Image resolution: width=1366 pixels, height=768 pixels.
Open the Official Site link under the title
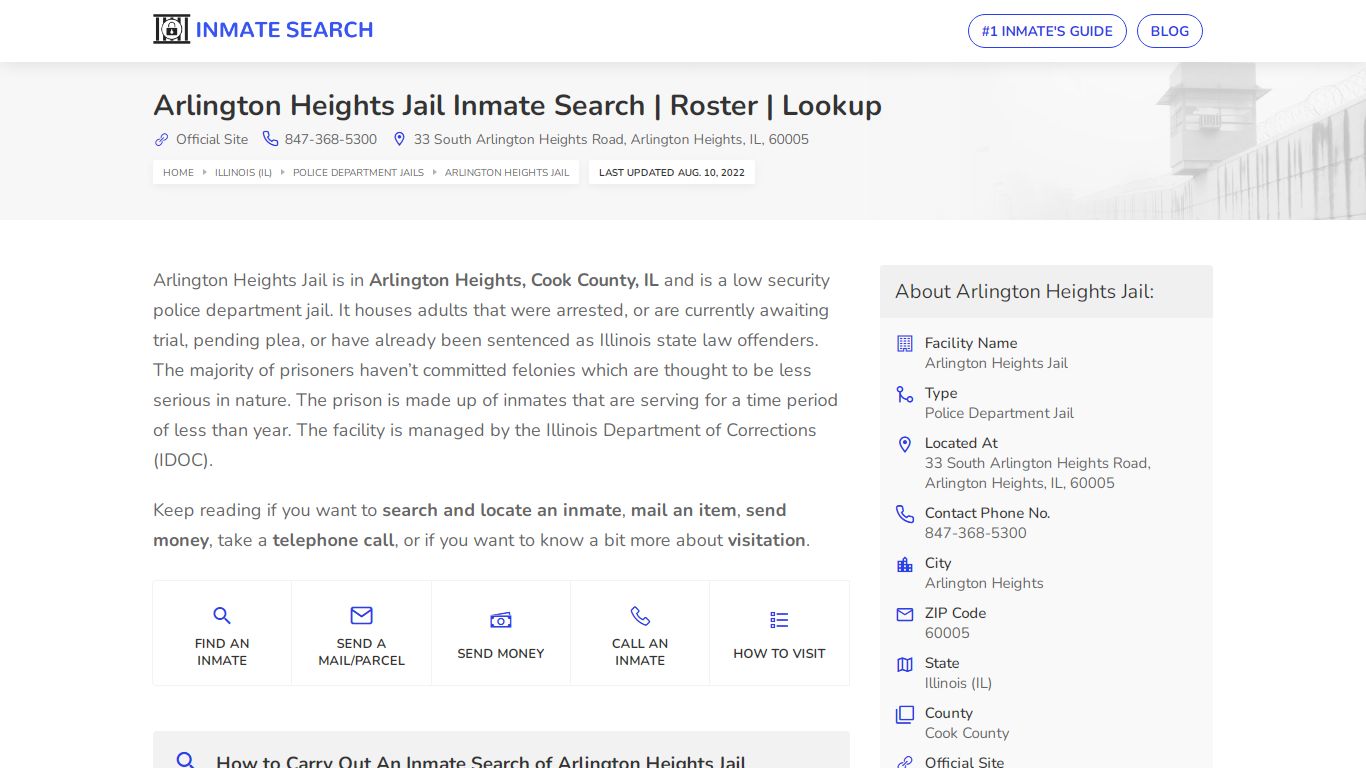pos(212,139)
